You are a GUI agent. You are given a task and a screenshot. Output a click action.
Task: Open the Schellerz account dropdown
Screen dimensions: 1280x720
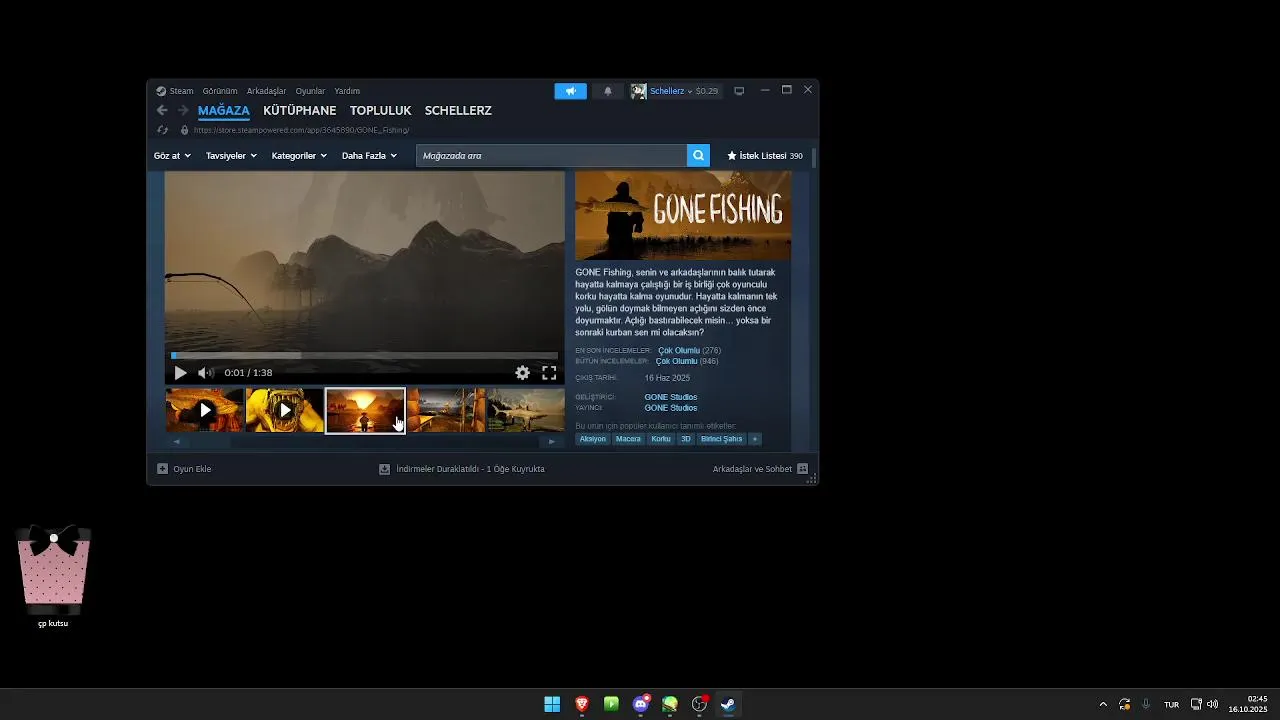click(674, 91)
